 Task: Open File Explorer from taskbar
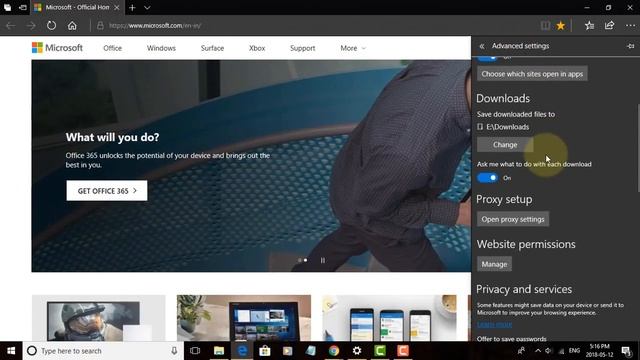(x=219, y=351)
